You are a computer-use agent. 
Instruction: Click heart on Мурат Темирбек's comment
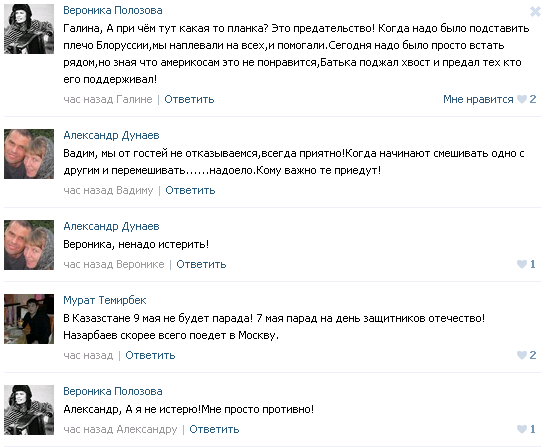(522, 355)
